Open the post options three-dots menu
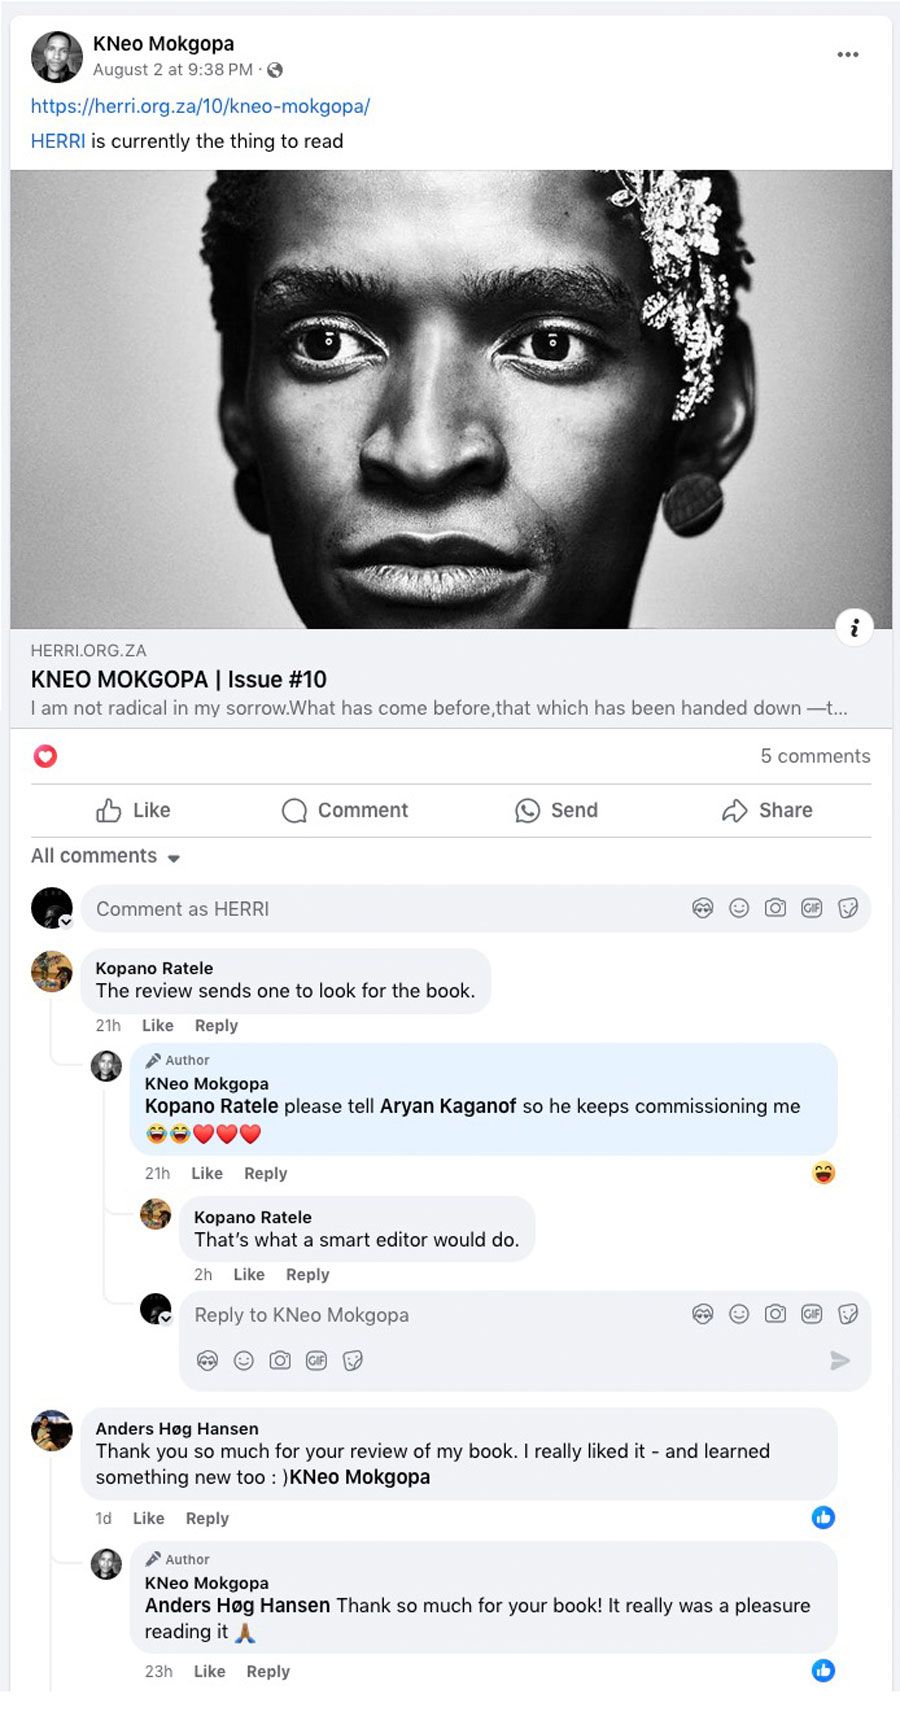The height and width of the screenshot is (1716, 900). coord(848,55)
